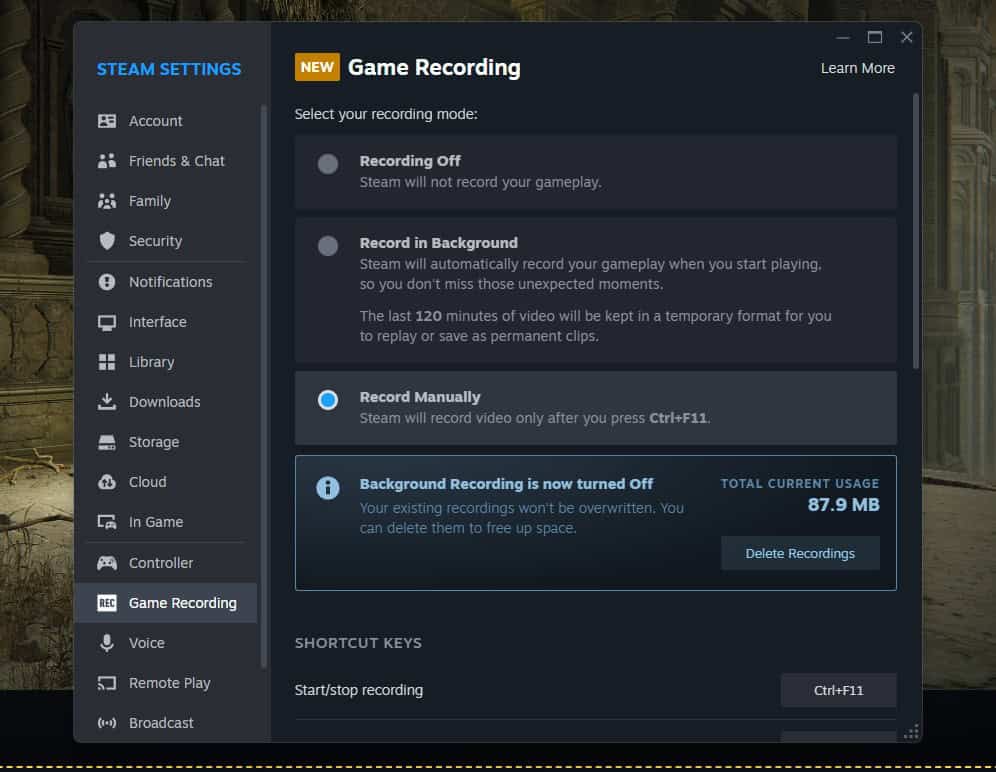The height and width of the screenshot is (772, 996).
Task: Maximize the Steam Settings window
Action: pyautogui.click(x=875, y=37)
